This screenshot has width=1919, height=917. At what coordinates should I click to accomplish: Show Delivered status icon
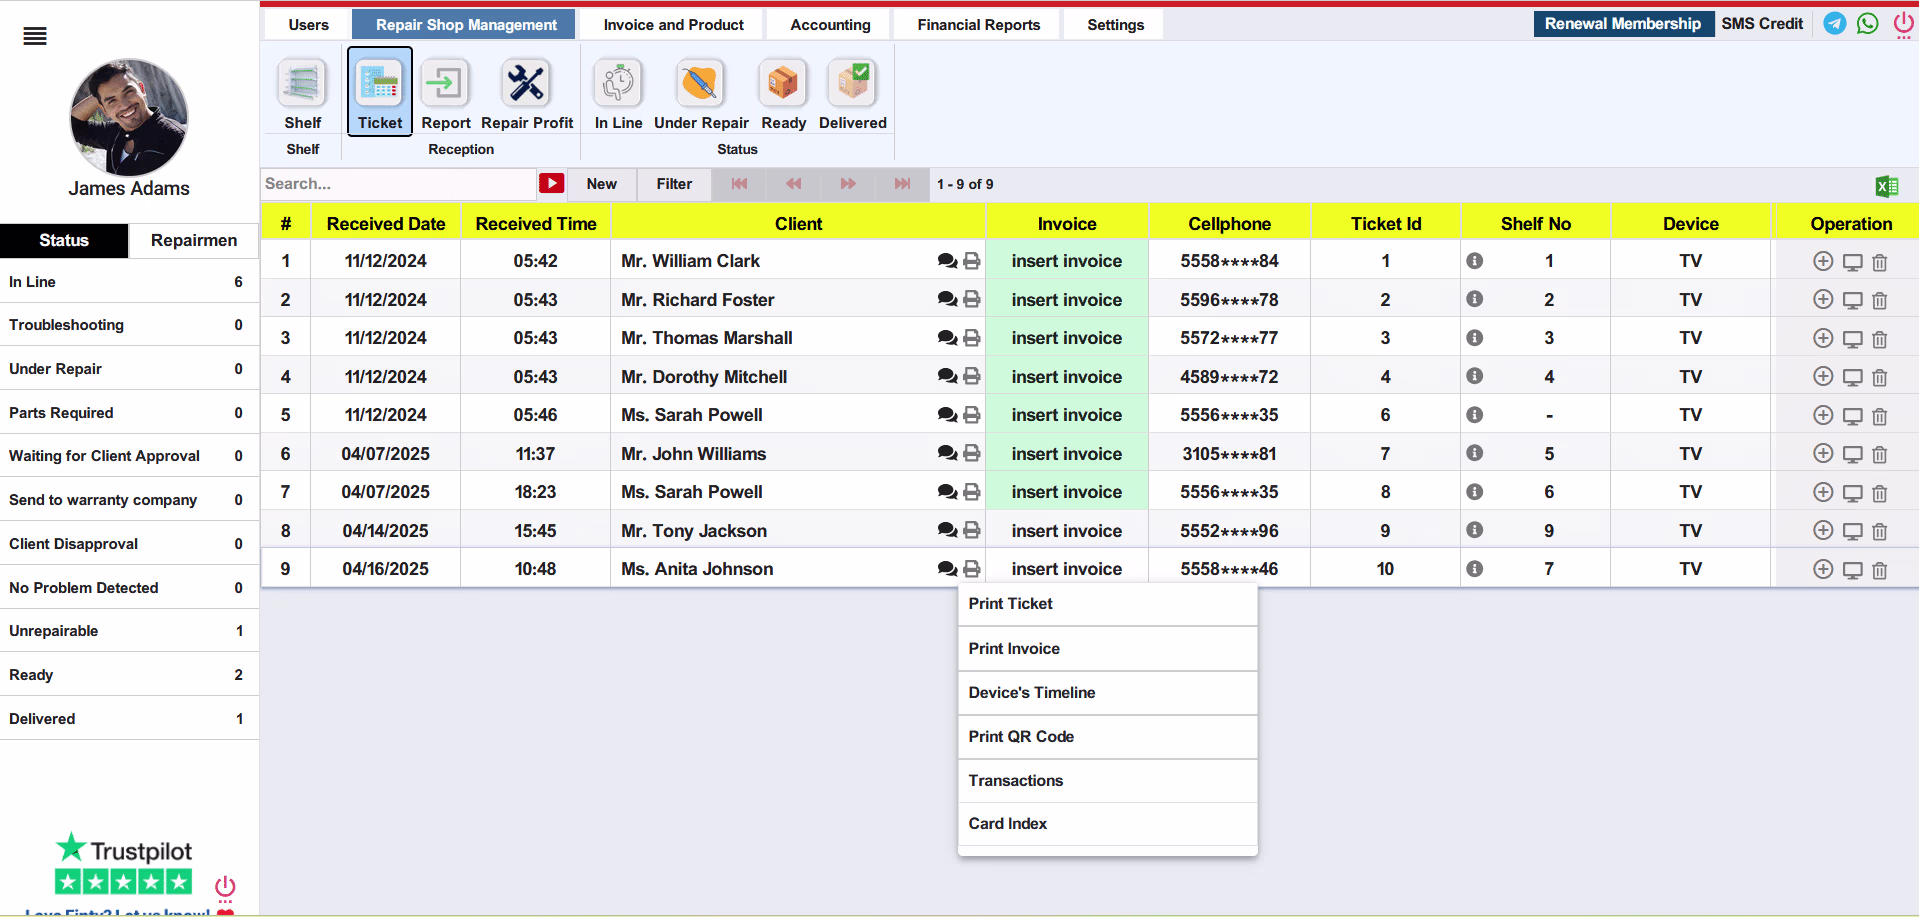tap(853, 83)
